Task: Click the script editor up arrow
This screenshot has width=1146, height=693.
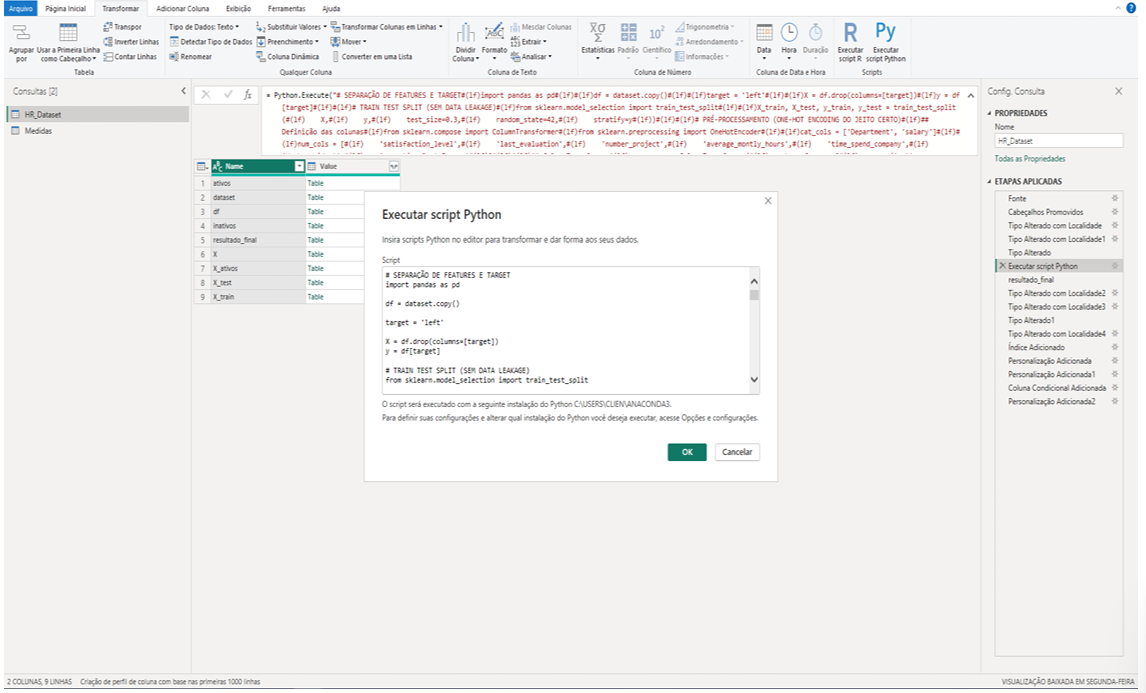Action: click(x=754, y=281)
